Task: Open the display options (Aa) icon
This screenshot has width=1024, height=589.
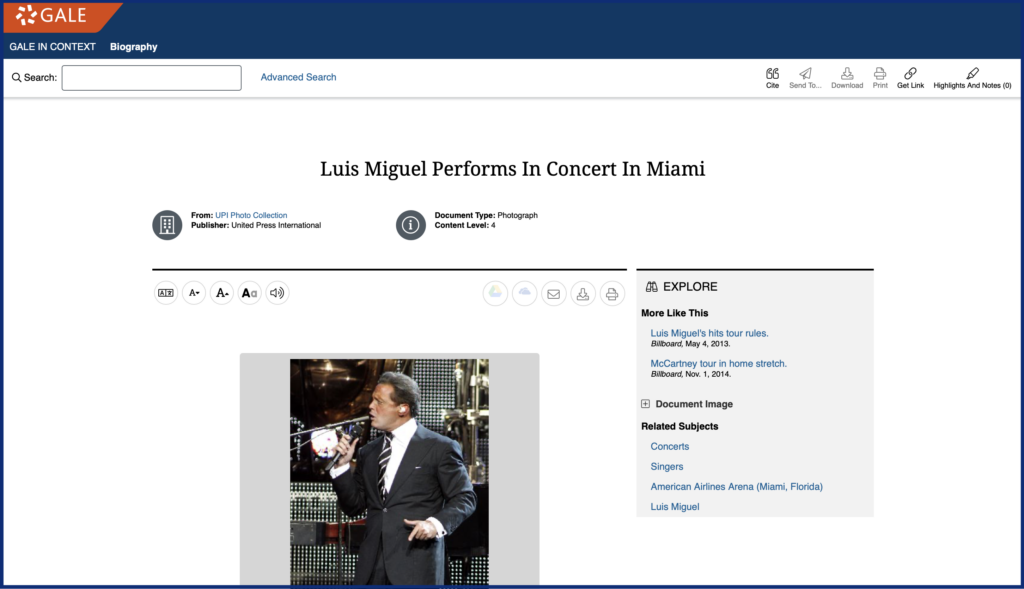Action: pyautogui.click(x=250, y=293)
